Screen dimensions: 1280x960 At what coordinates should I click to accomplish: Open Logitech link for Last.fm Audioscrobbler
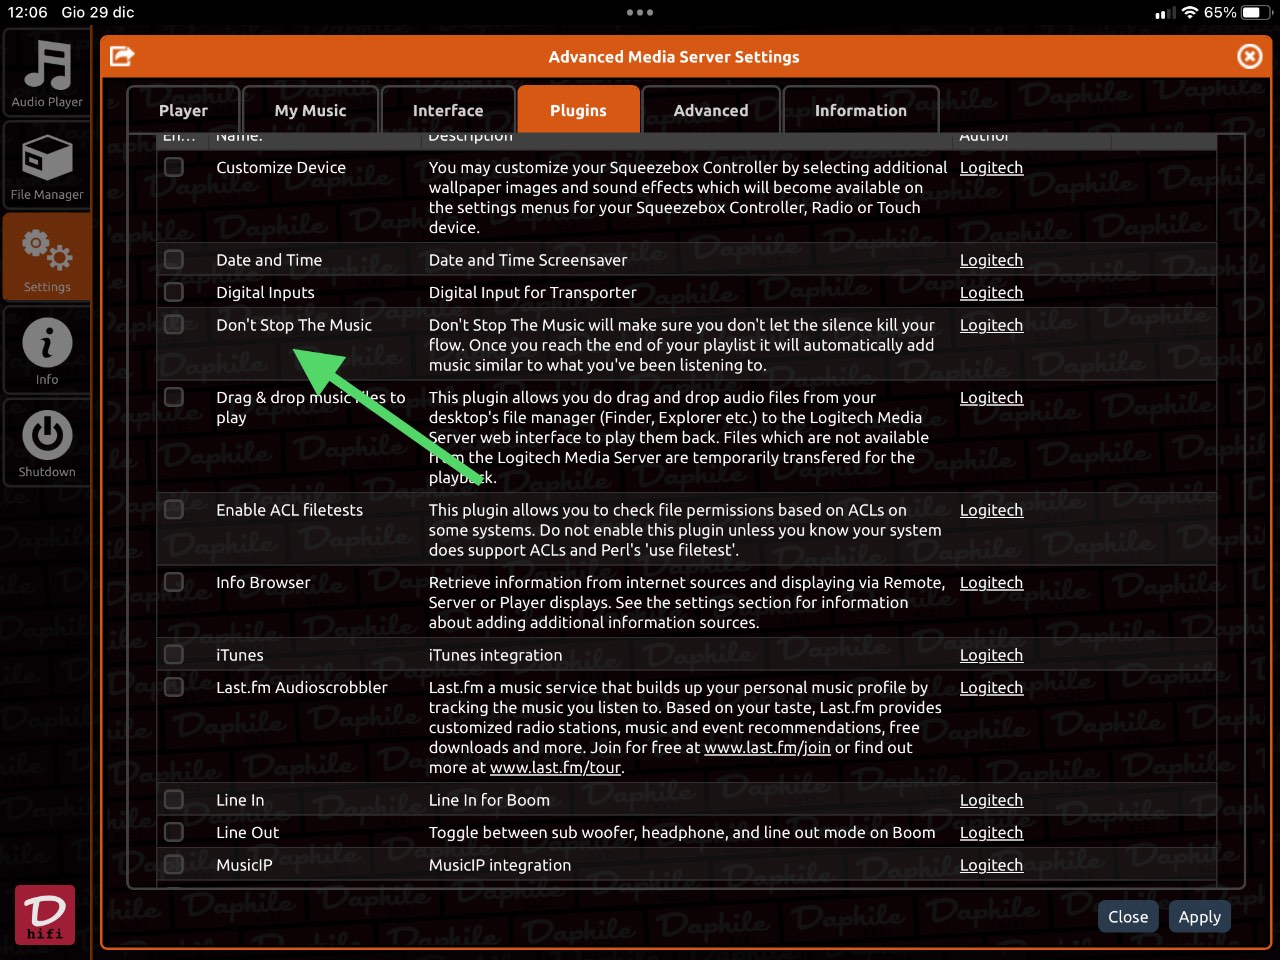[991, 688]
